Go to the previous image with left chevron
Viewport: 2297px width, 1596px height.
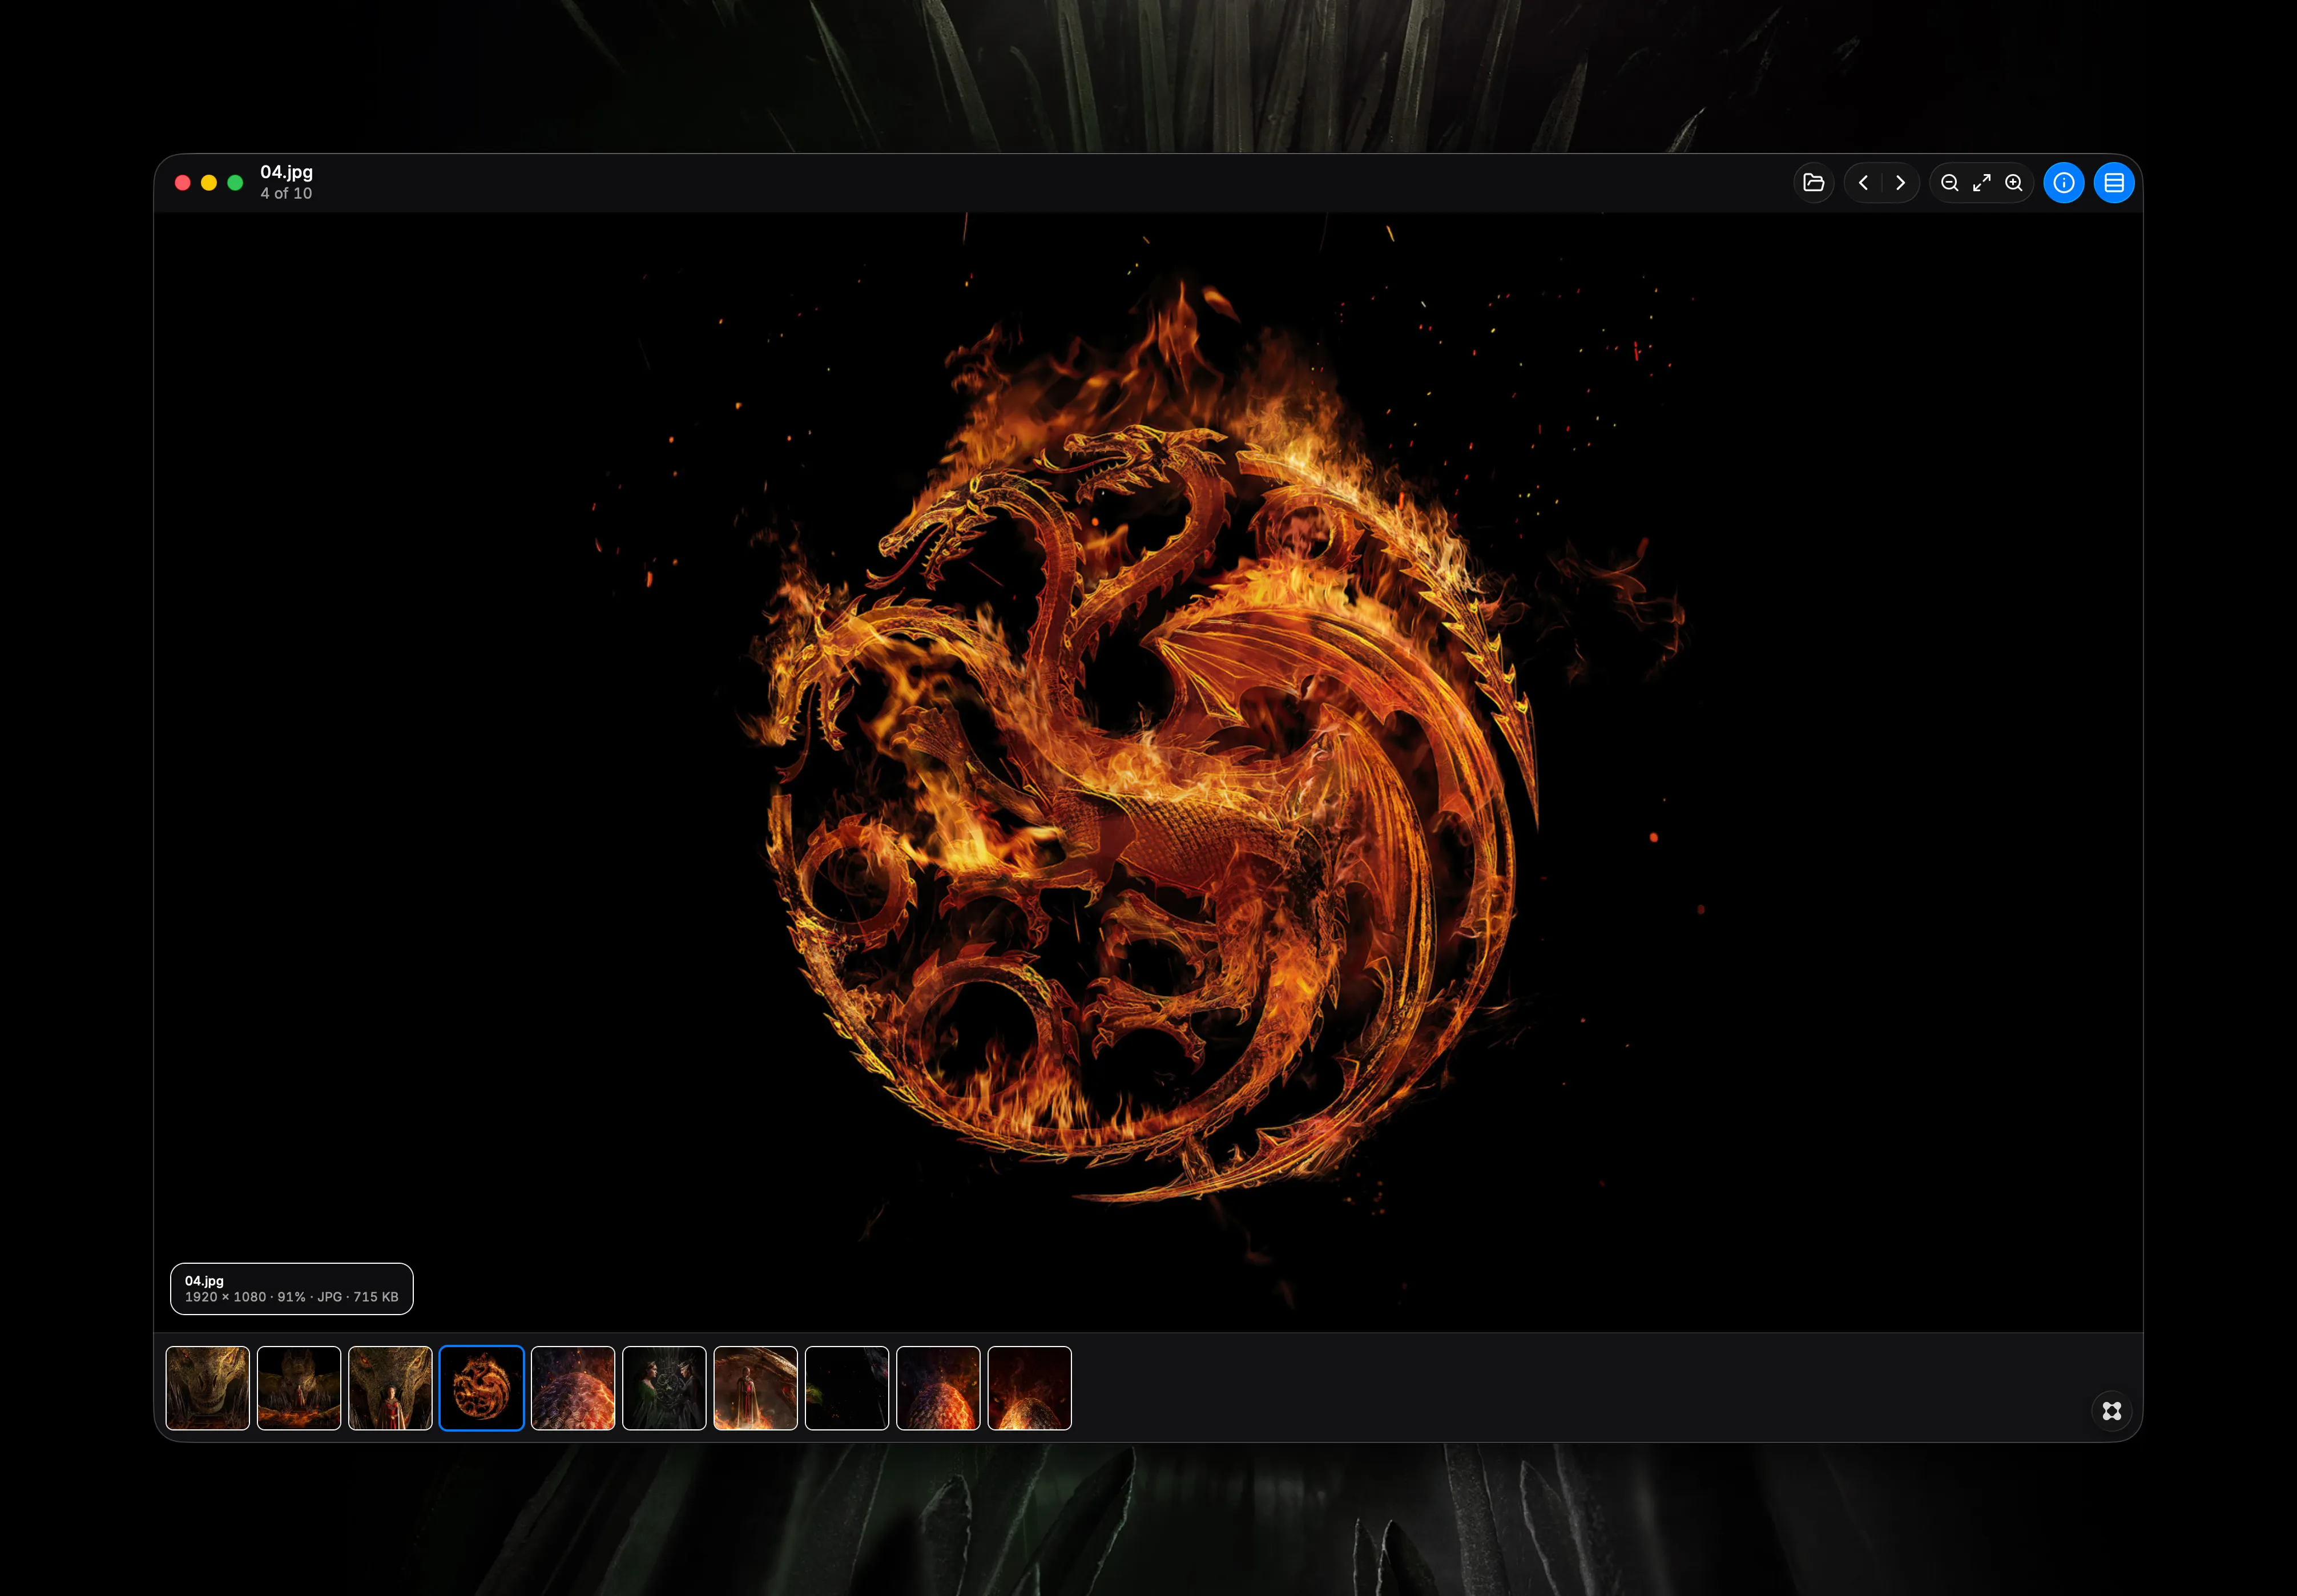[x=1863, y=183]
